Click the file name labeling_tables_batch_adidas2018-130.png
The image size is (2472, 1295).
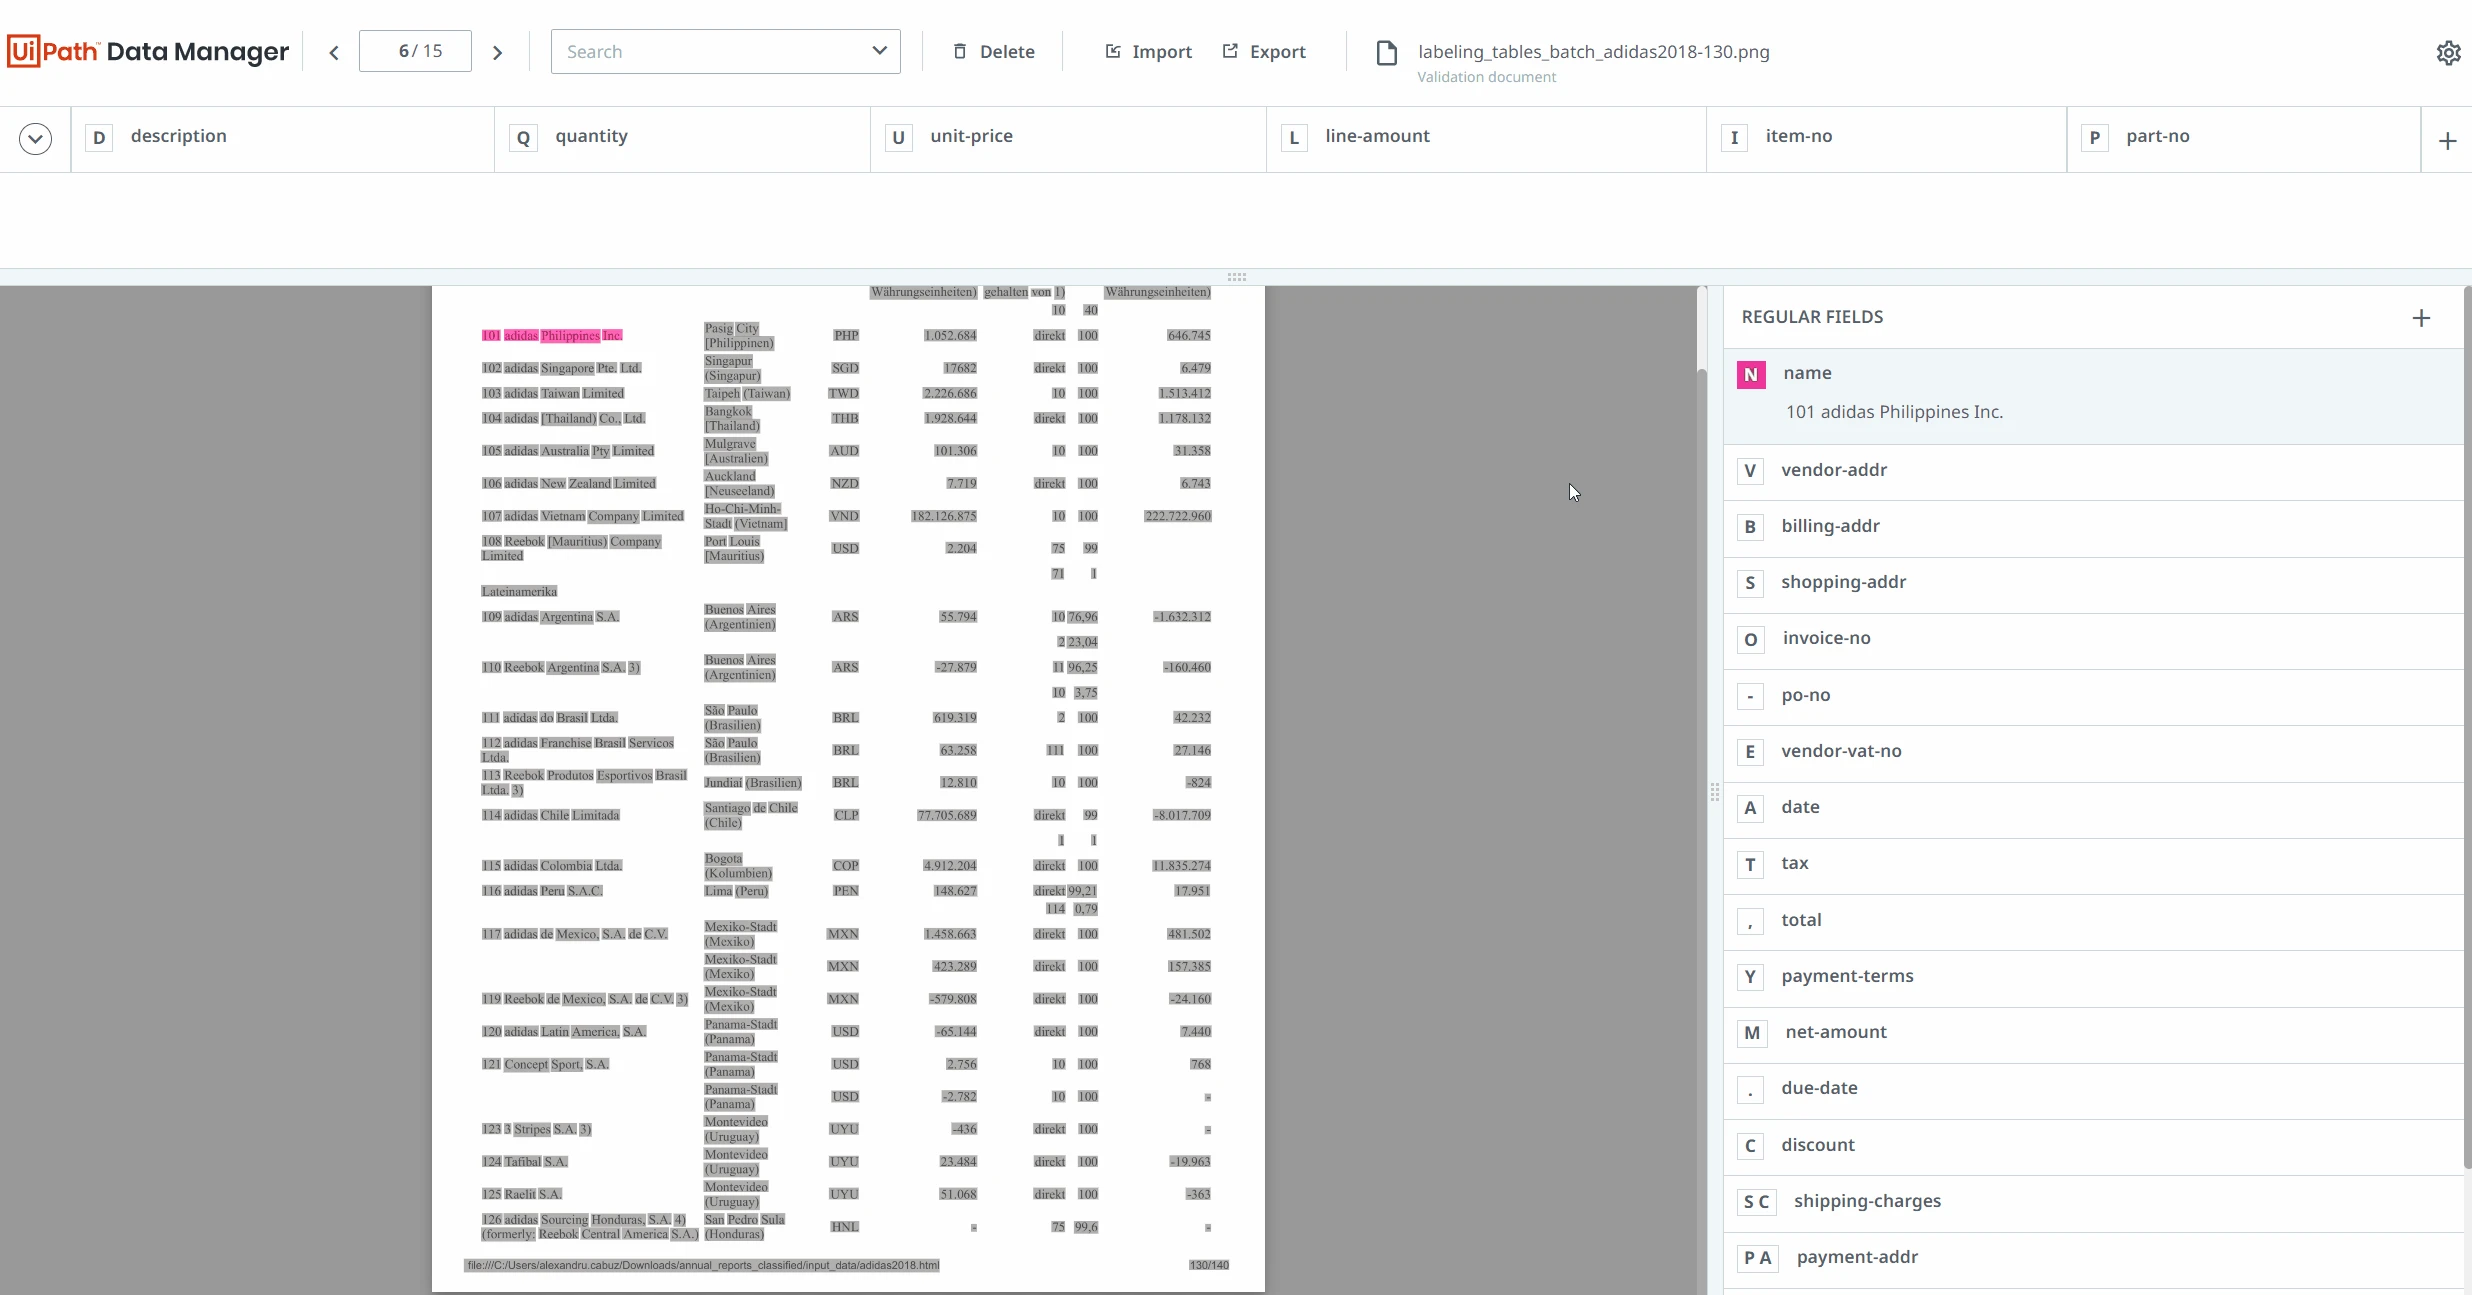coord(1593,51)
